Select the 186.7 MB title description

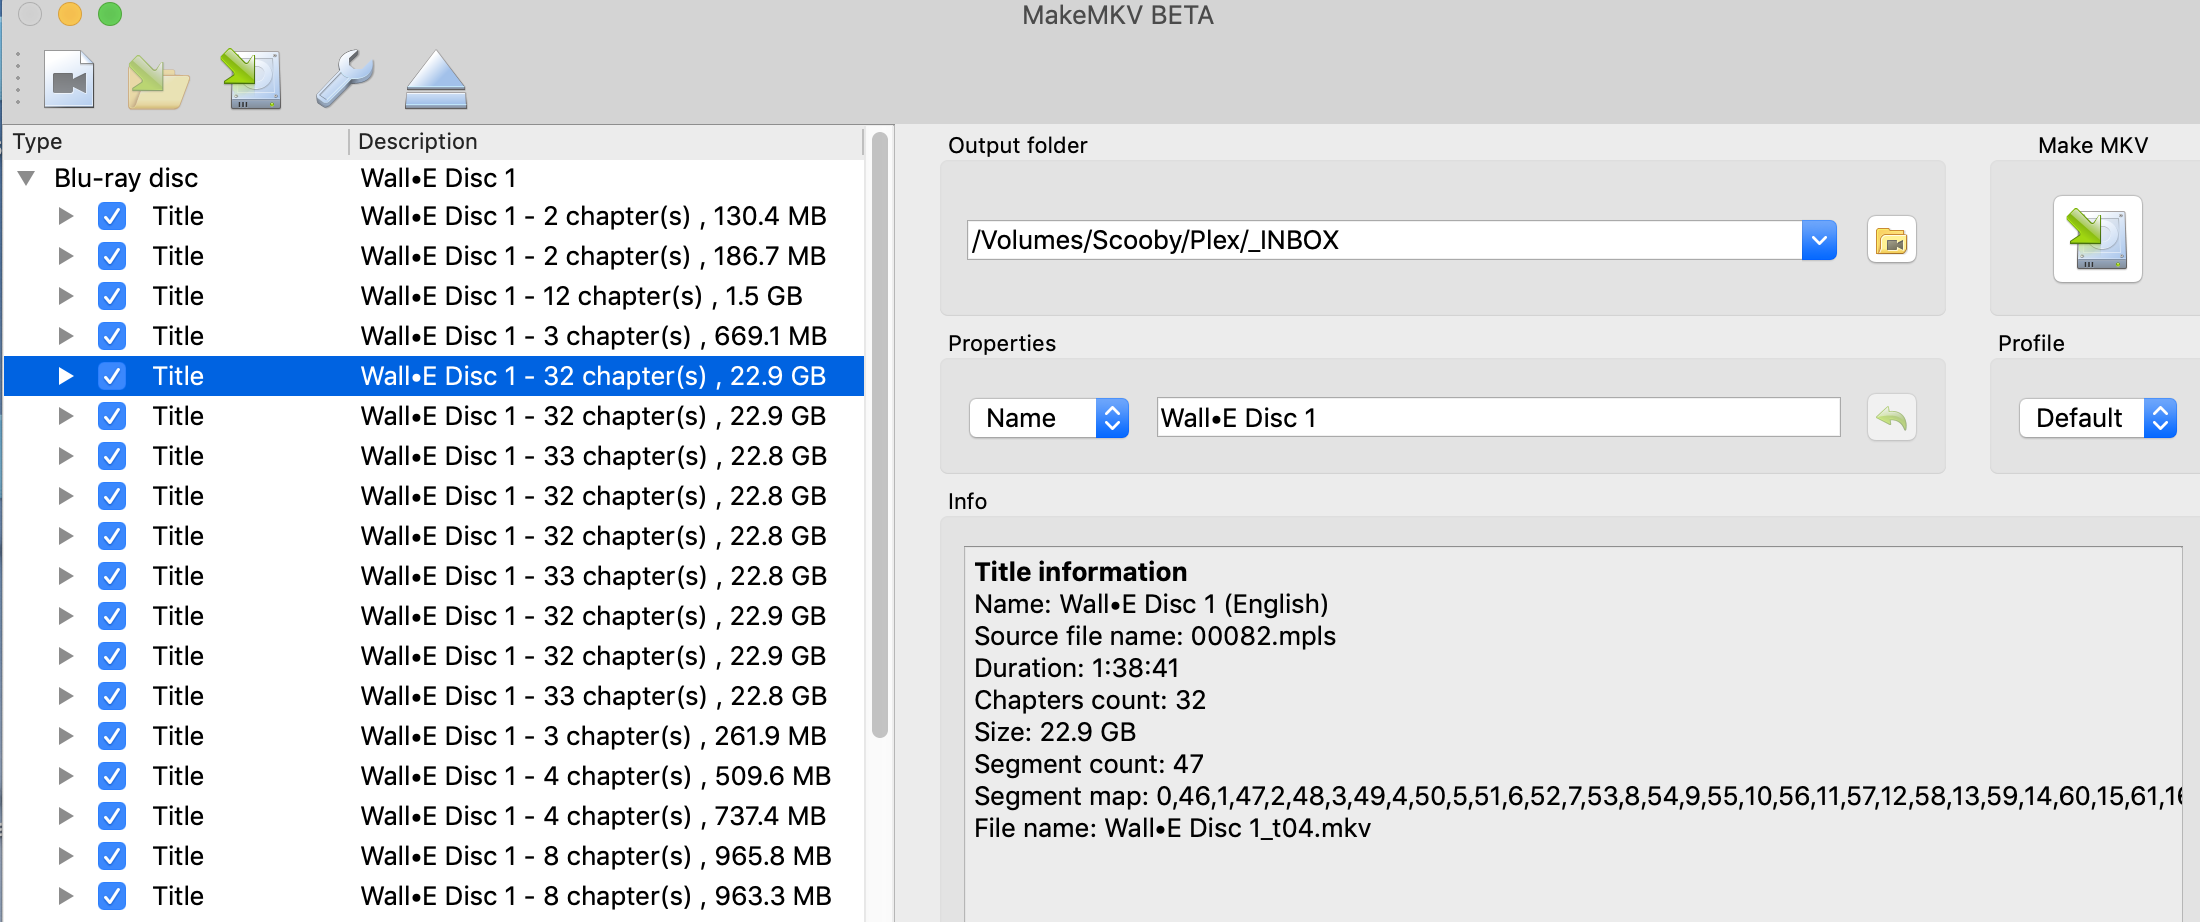pos(593,256)
